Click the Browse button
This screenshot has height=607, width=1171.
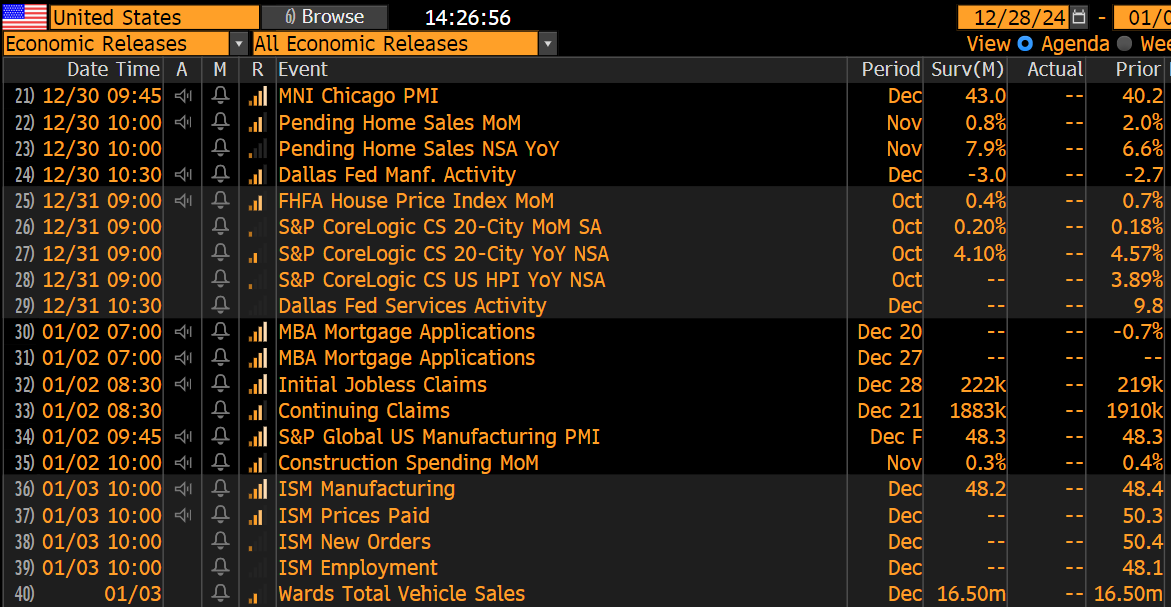pos(324,16)
